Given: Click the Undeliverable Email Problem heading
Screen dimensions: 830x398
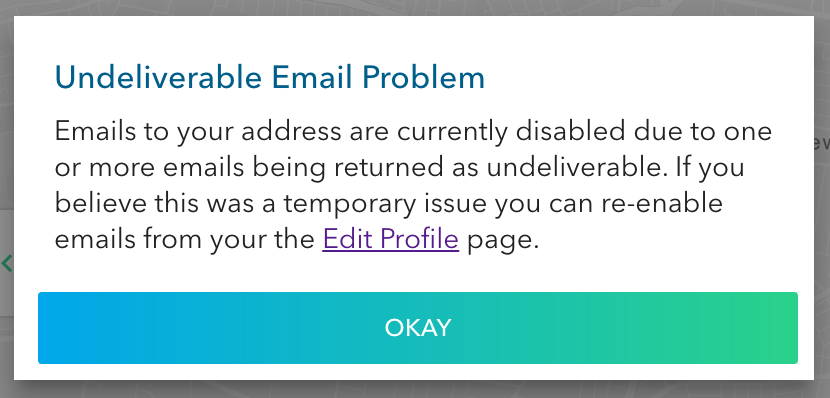Looking at the screenshot, I should point(270,78).
